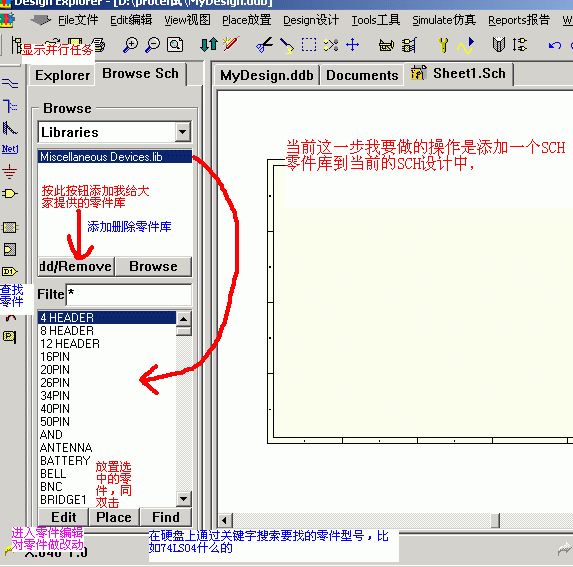Click the zoom out magnifier icon
Screen dimensions: 573x567
pyautogui.click(x=152, y=45)
